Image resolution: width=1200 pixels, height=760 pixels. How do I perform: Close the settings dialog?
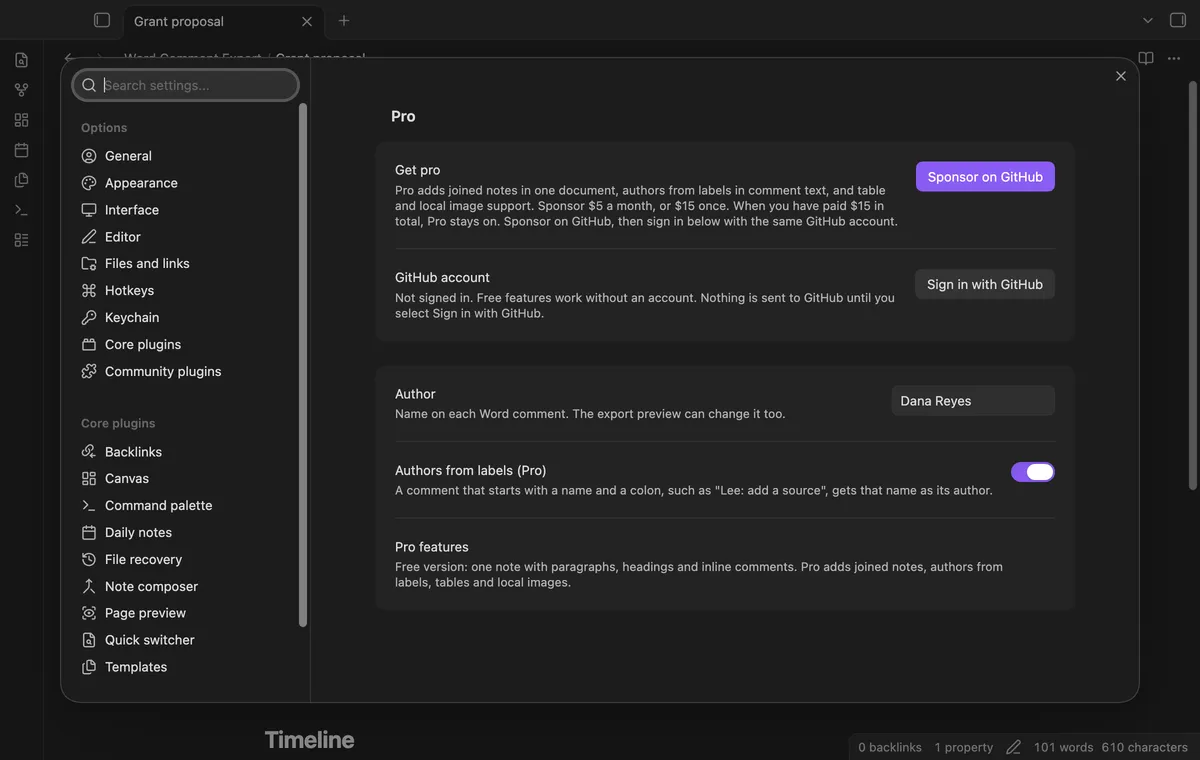coord(1120,76)
